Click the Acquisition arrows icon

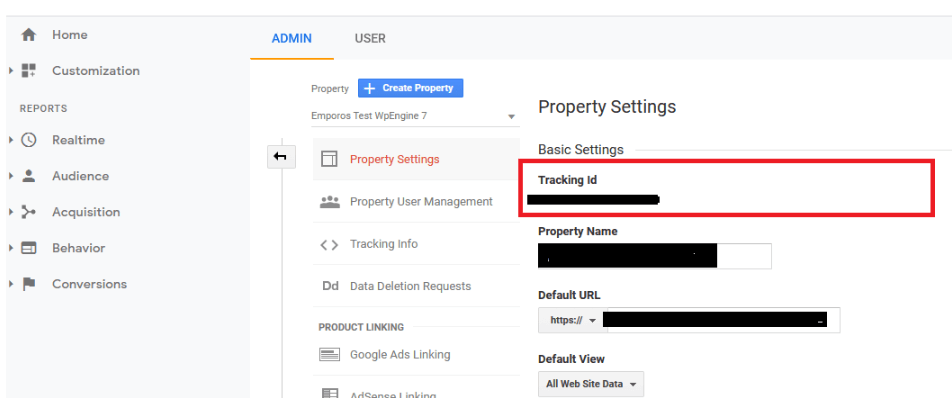click(29, 212)
